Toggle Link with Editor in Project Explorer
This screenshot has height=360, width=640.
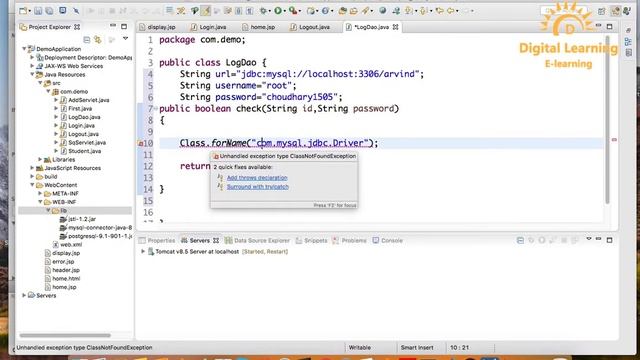[x=98, y=40]
